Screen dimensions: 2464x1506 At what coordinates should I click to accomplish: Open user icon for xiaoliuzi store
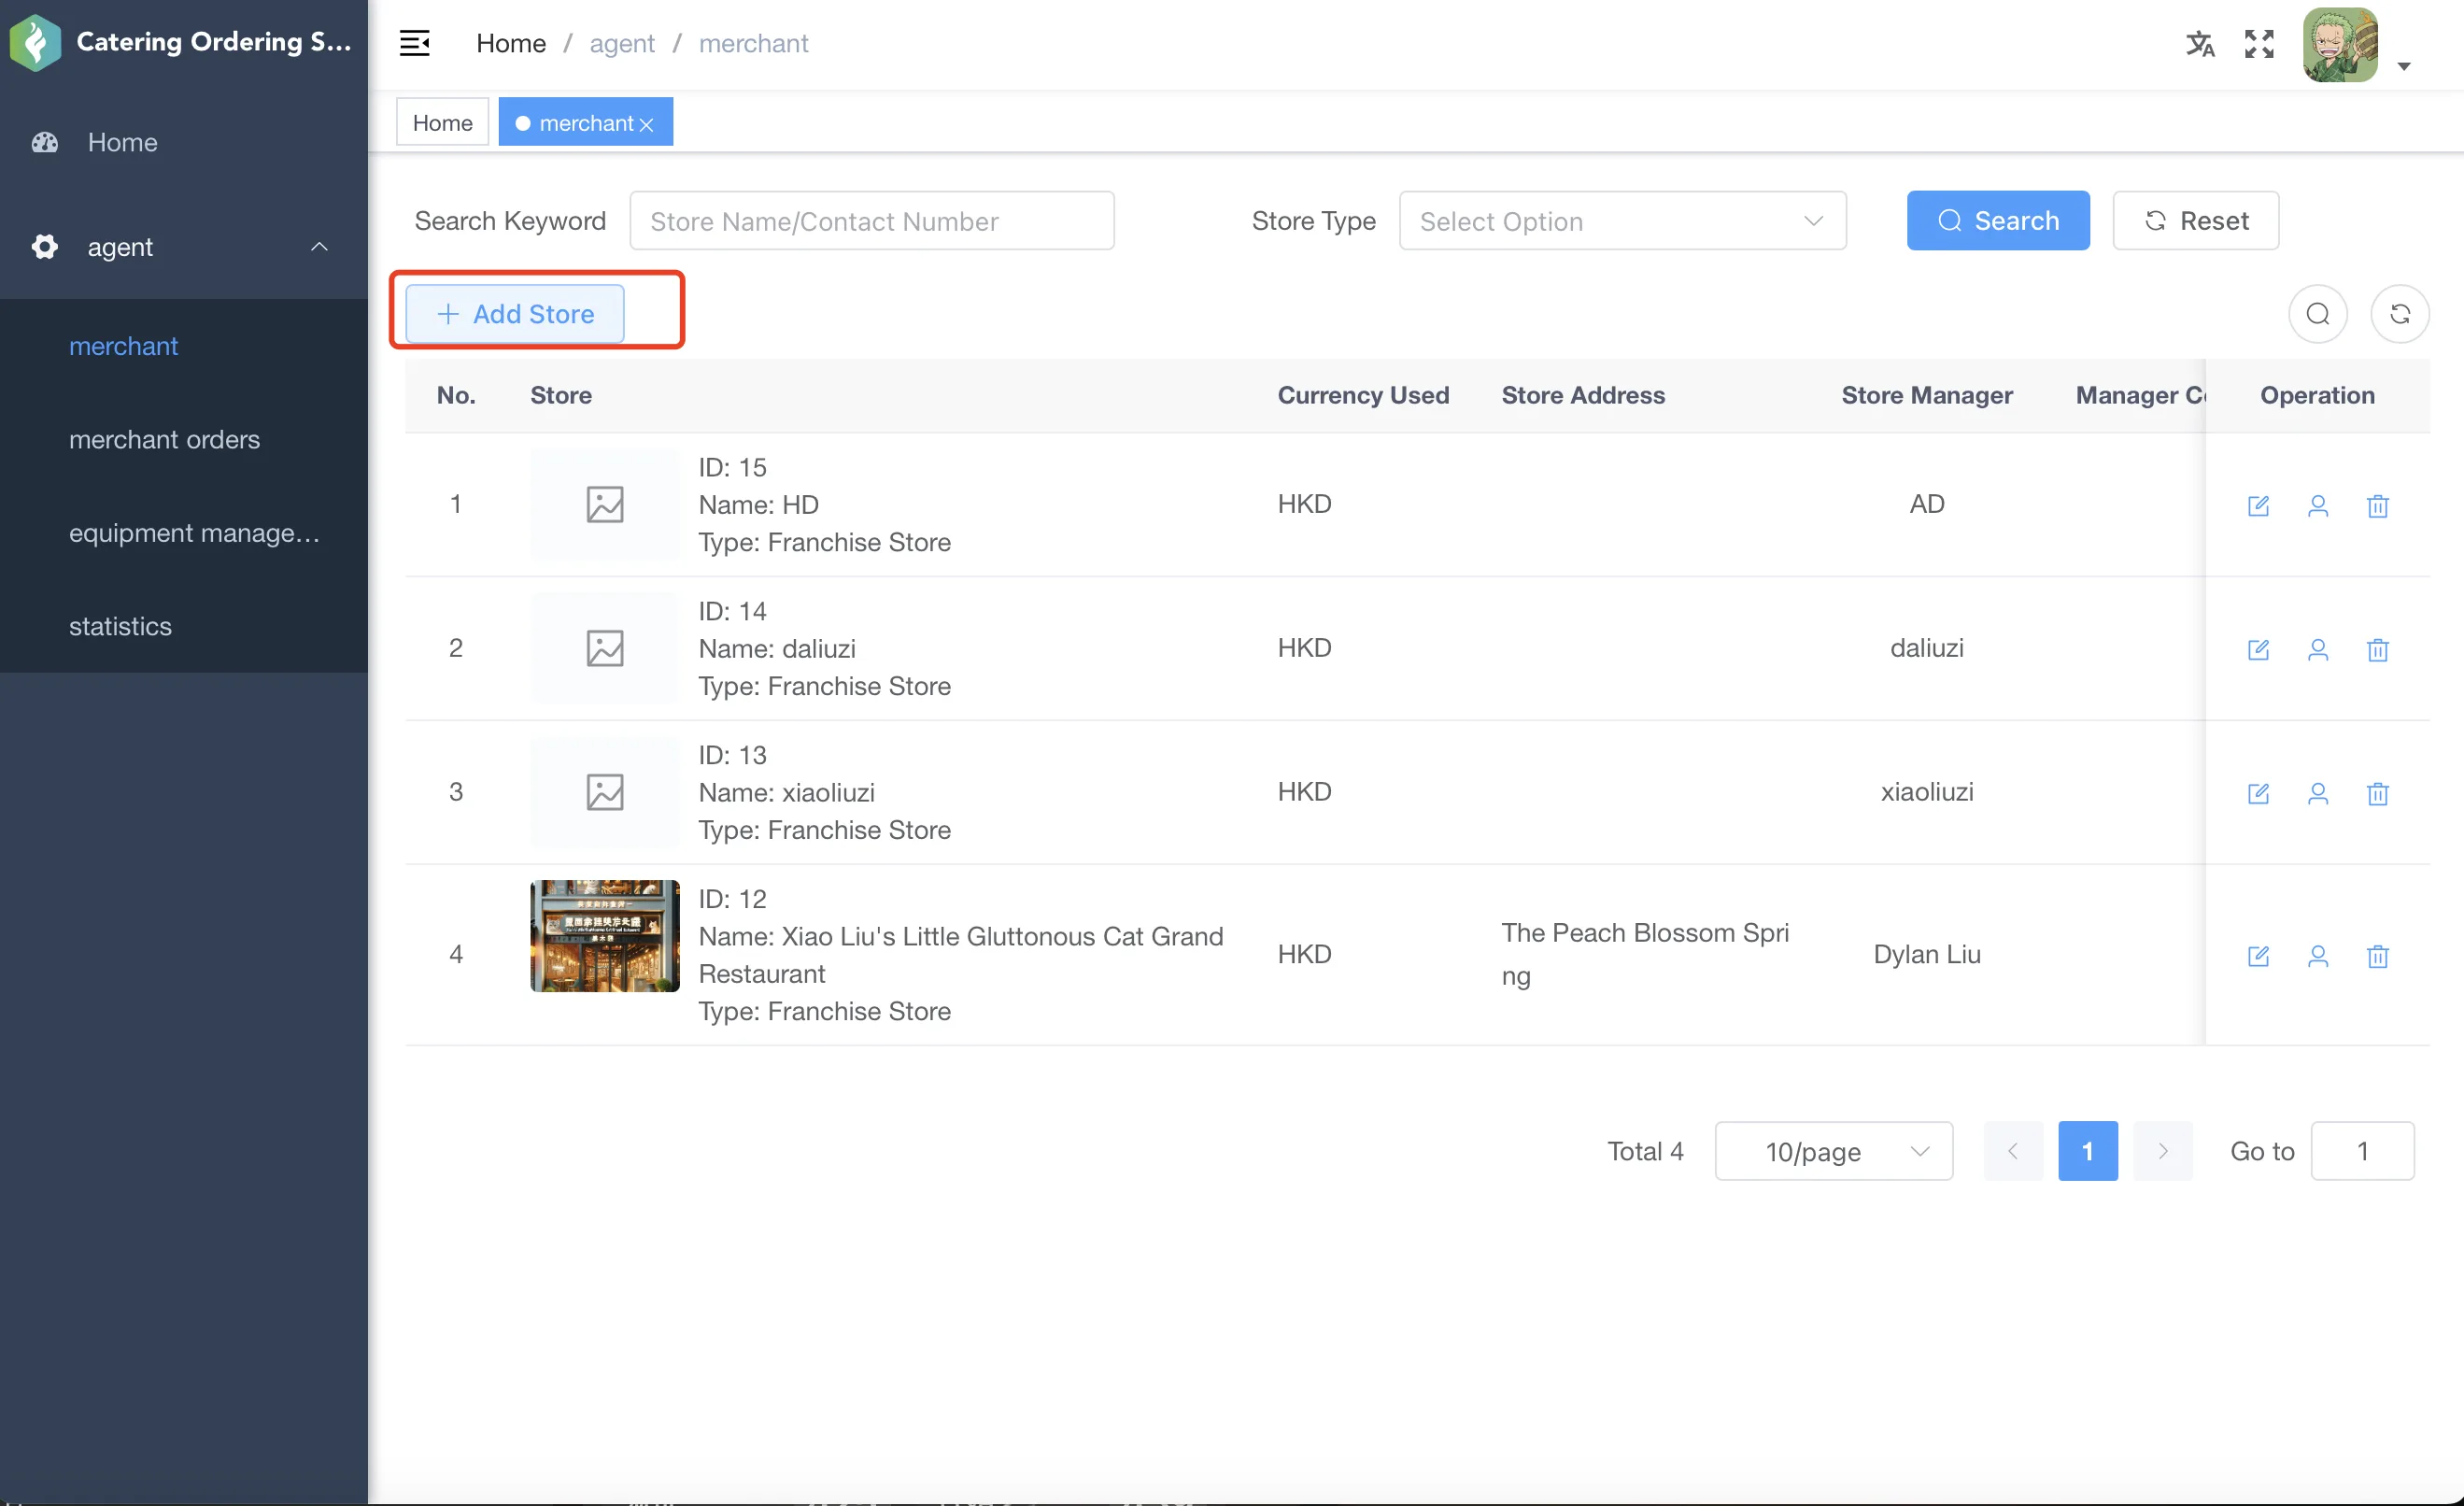pos(2318,794)
